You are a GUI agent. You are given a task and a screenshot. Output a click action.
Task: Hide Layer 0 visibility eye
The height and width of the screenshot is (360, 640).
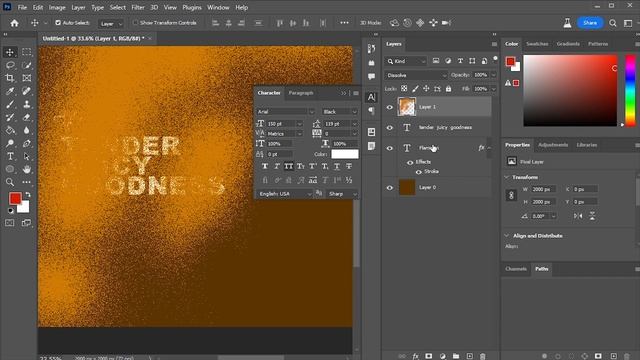pos(389,188)
